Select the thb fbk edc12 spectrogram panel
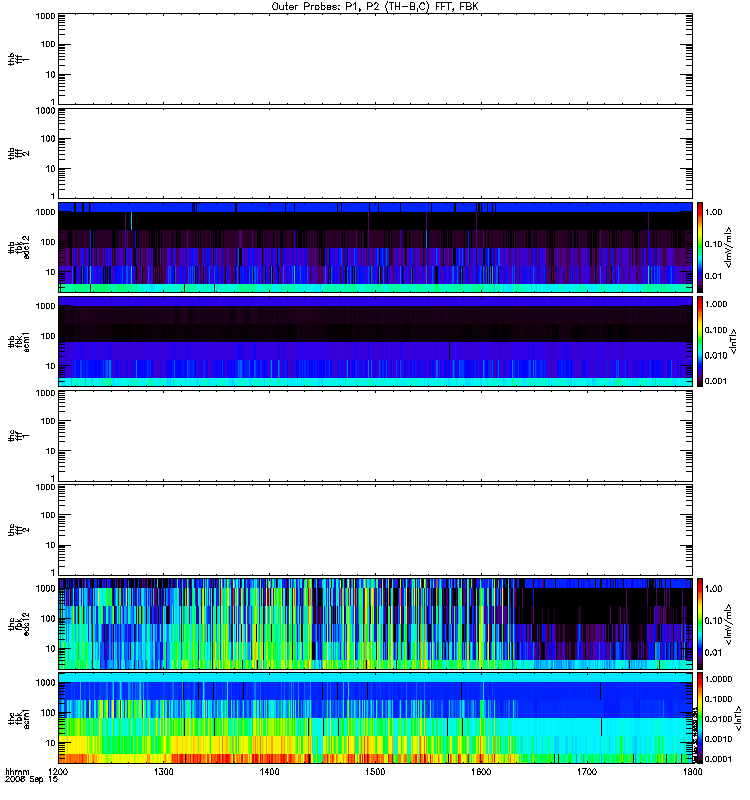The height and width of the screenshot is (800, 750). pos(375,247)
